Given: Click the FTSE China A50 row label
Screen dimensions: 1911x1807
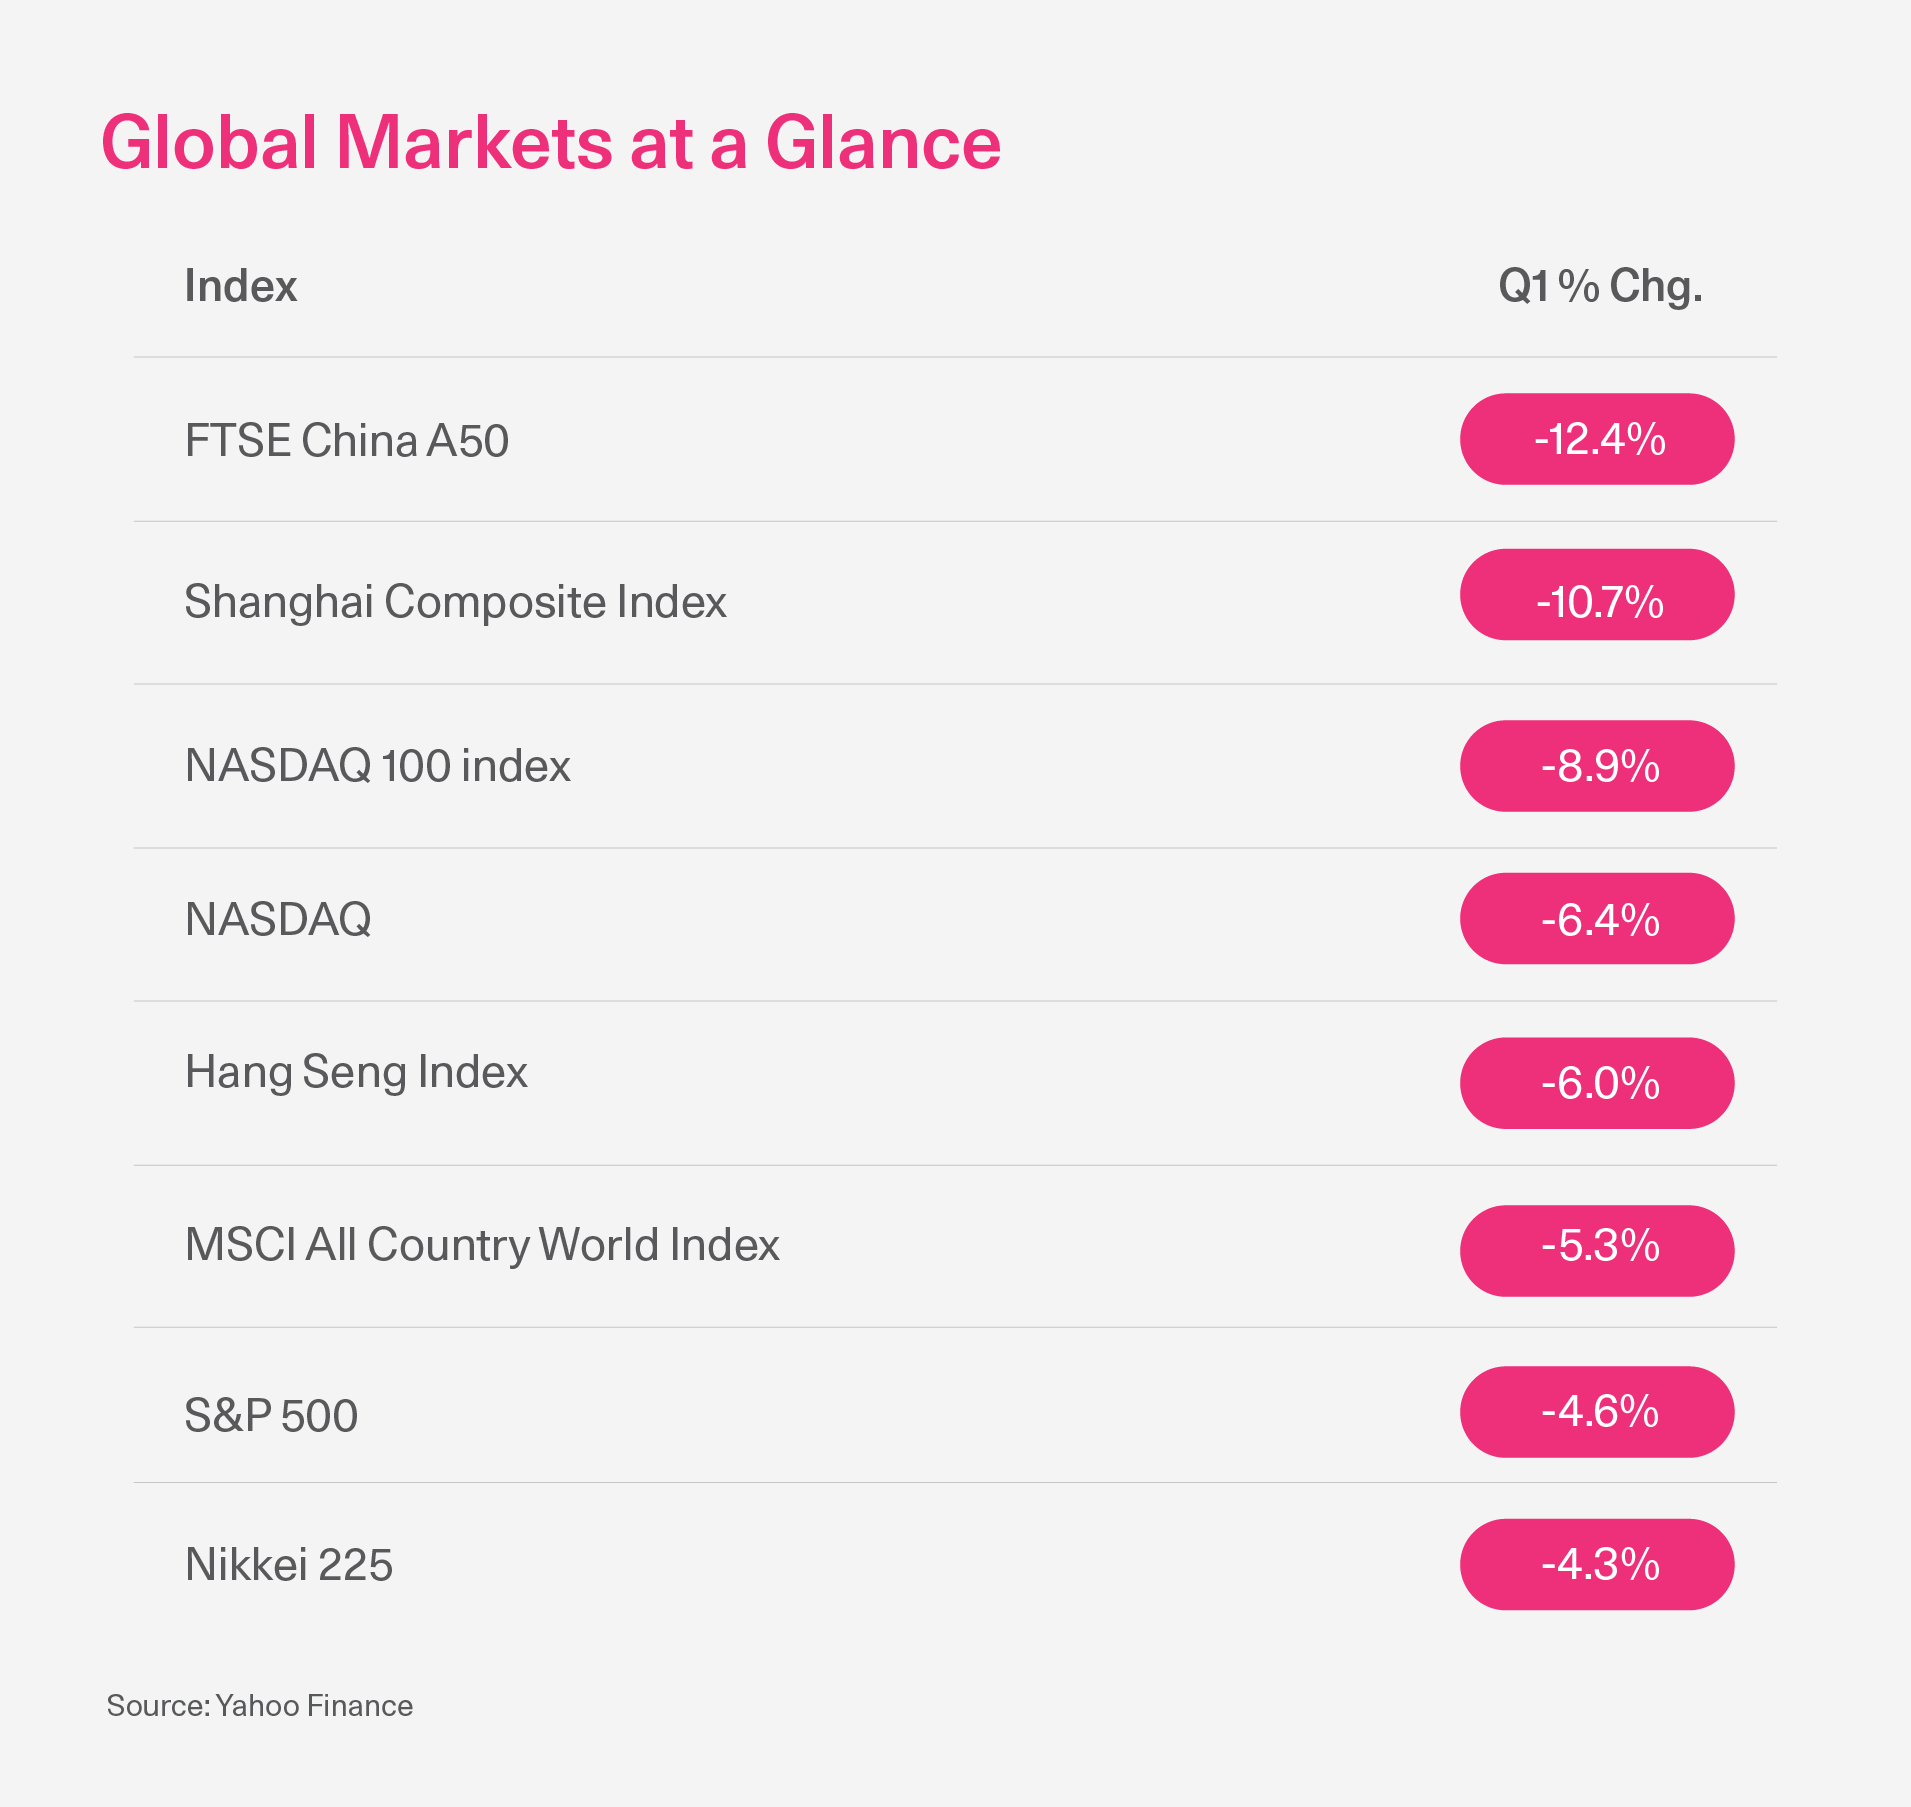Looking at the screenshot, I should [347, 440].
